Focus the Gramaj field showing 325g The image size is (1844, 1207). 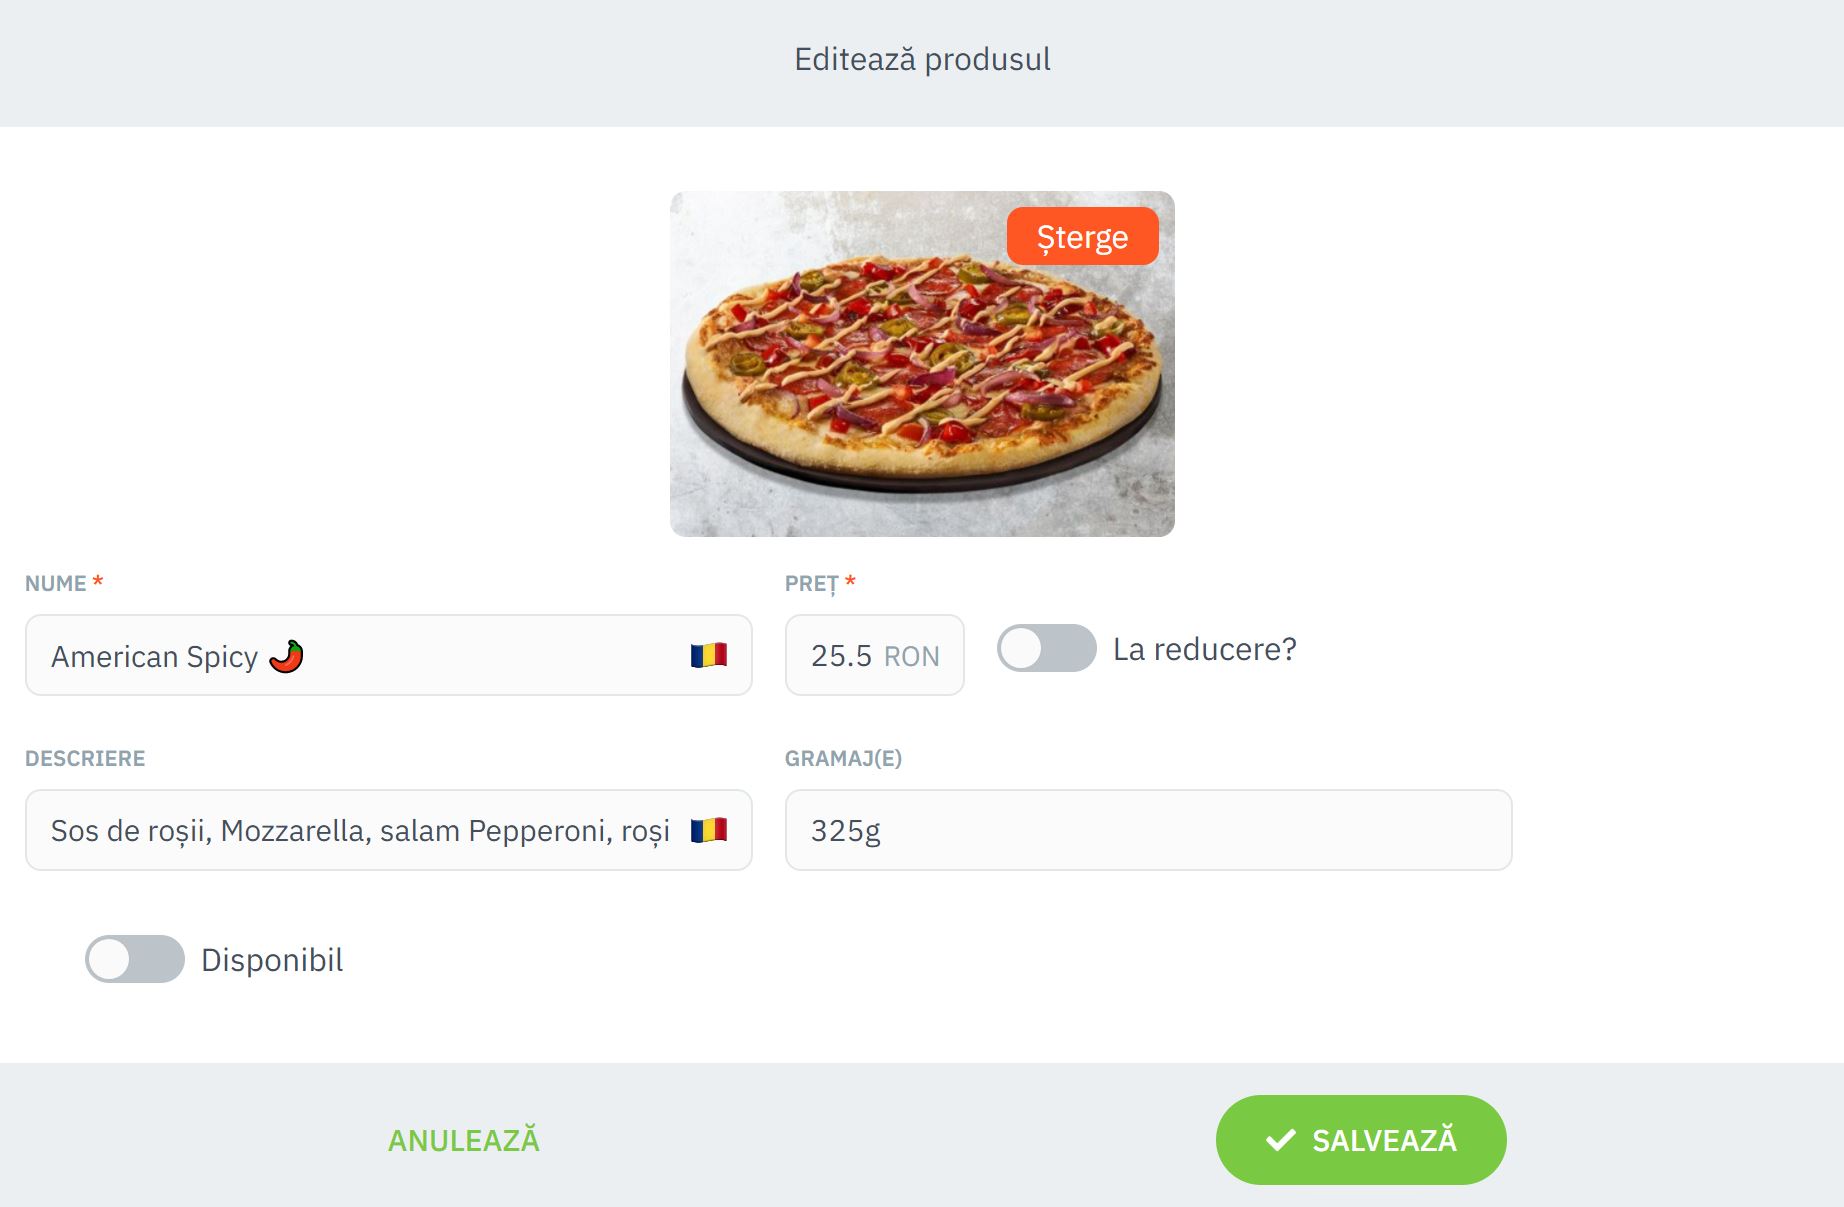click(1148, 830)
